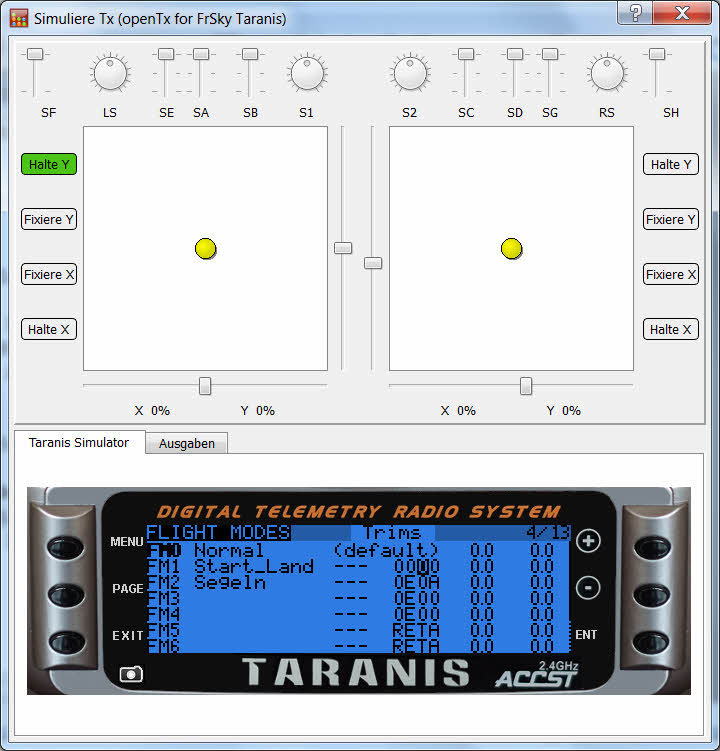Toggle the SH switch
This screenshot has width=720, height=751.
657,54
